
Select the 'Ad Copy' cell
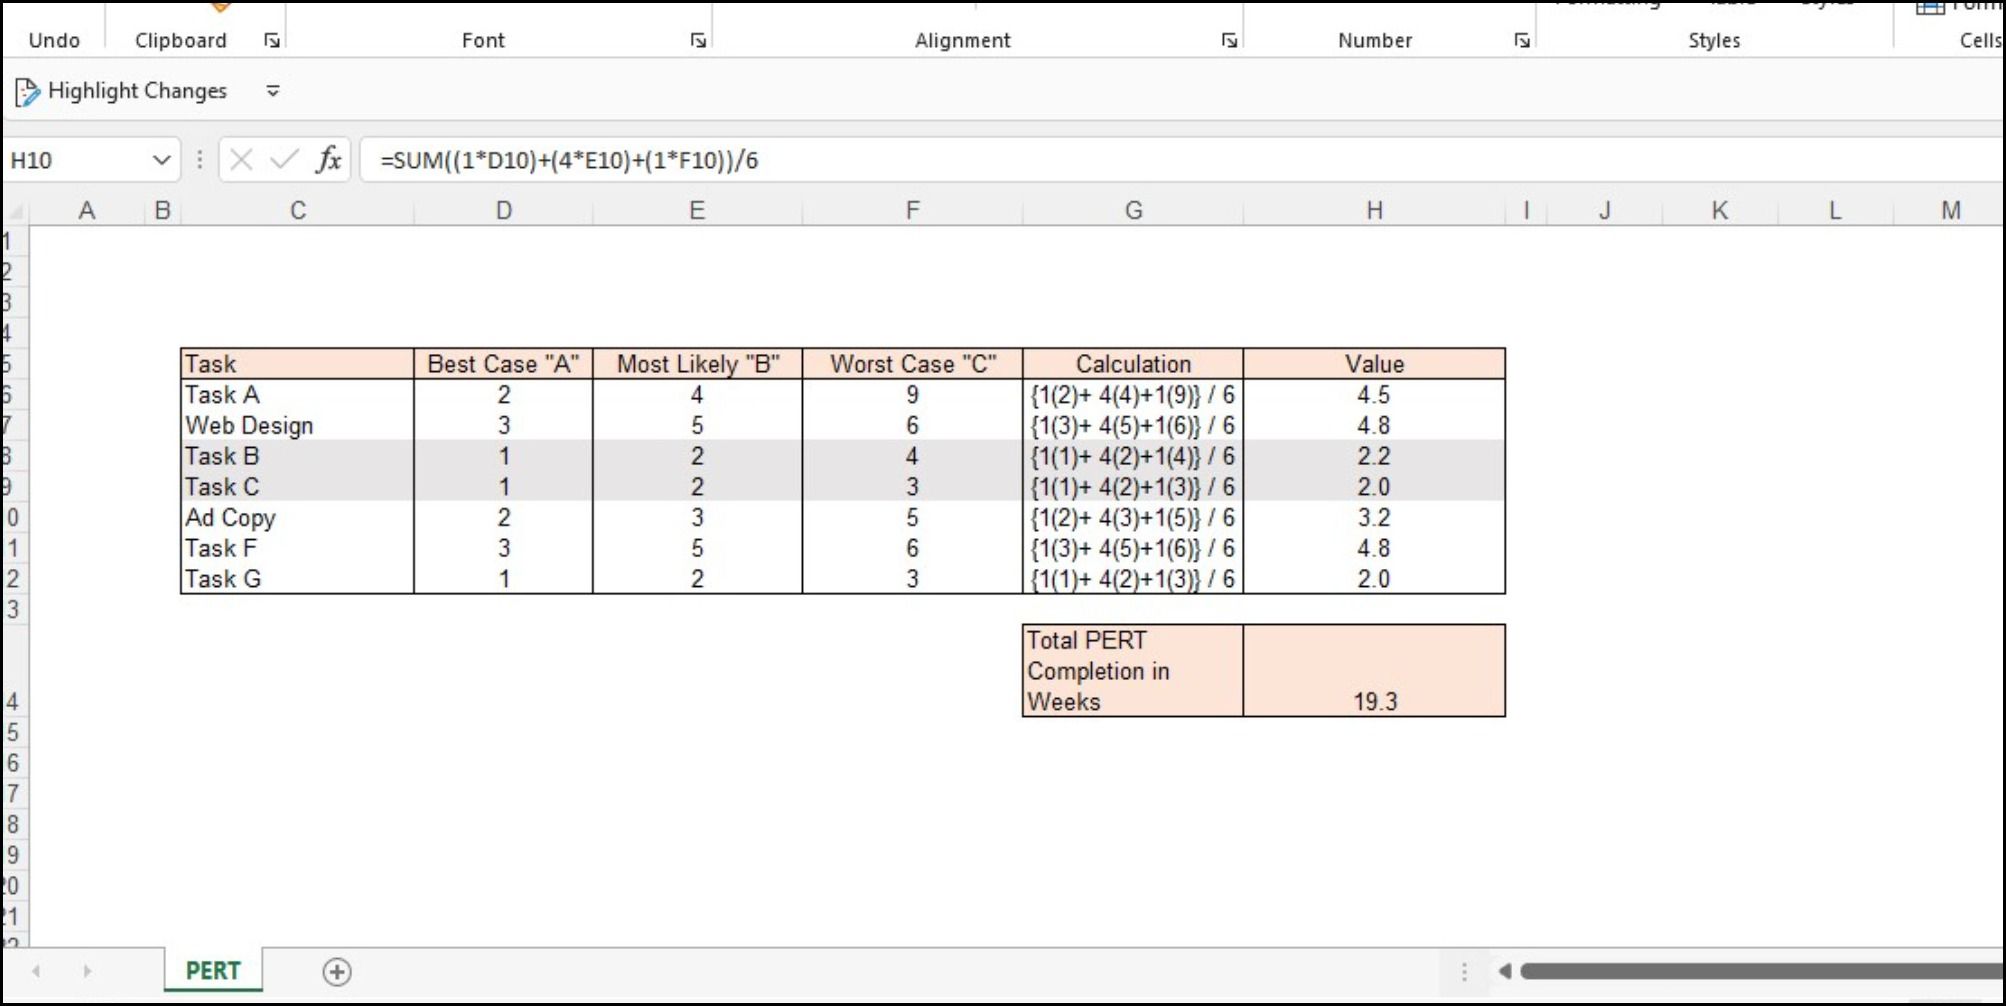click(297, 518)
